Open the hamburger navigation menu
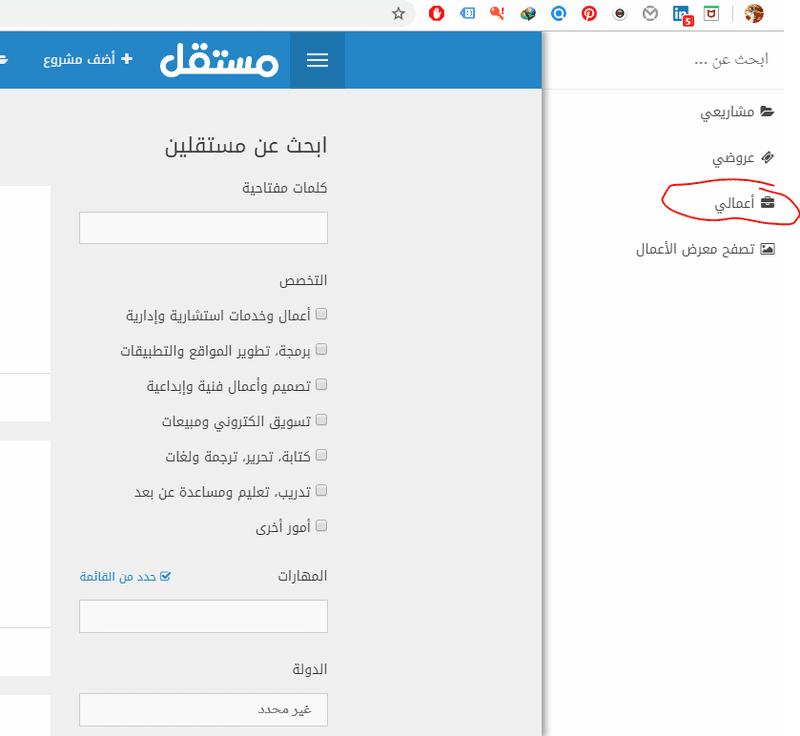The image size is (800, 736). [317, 59]
